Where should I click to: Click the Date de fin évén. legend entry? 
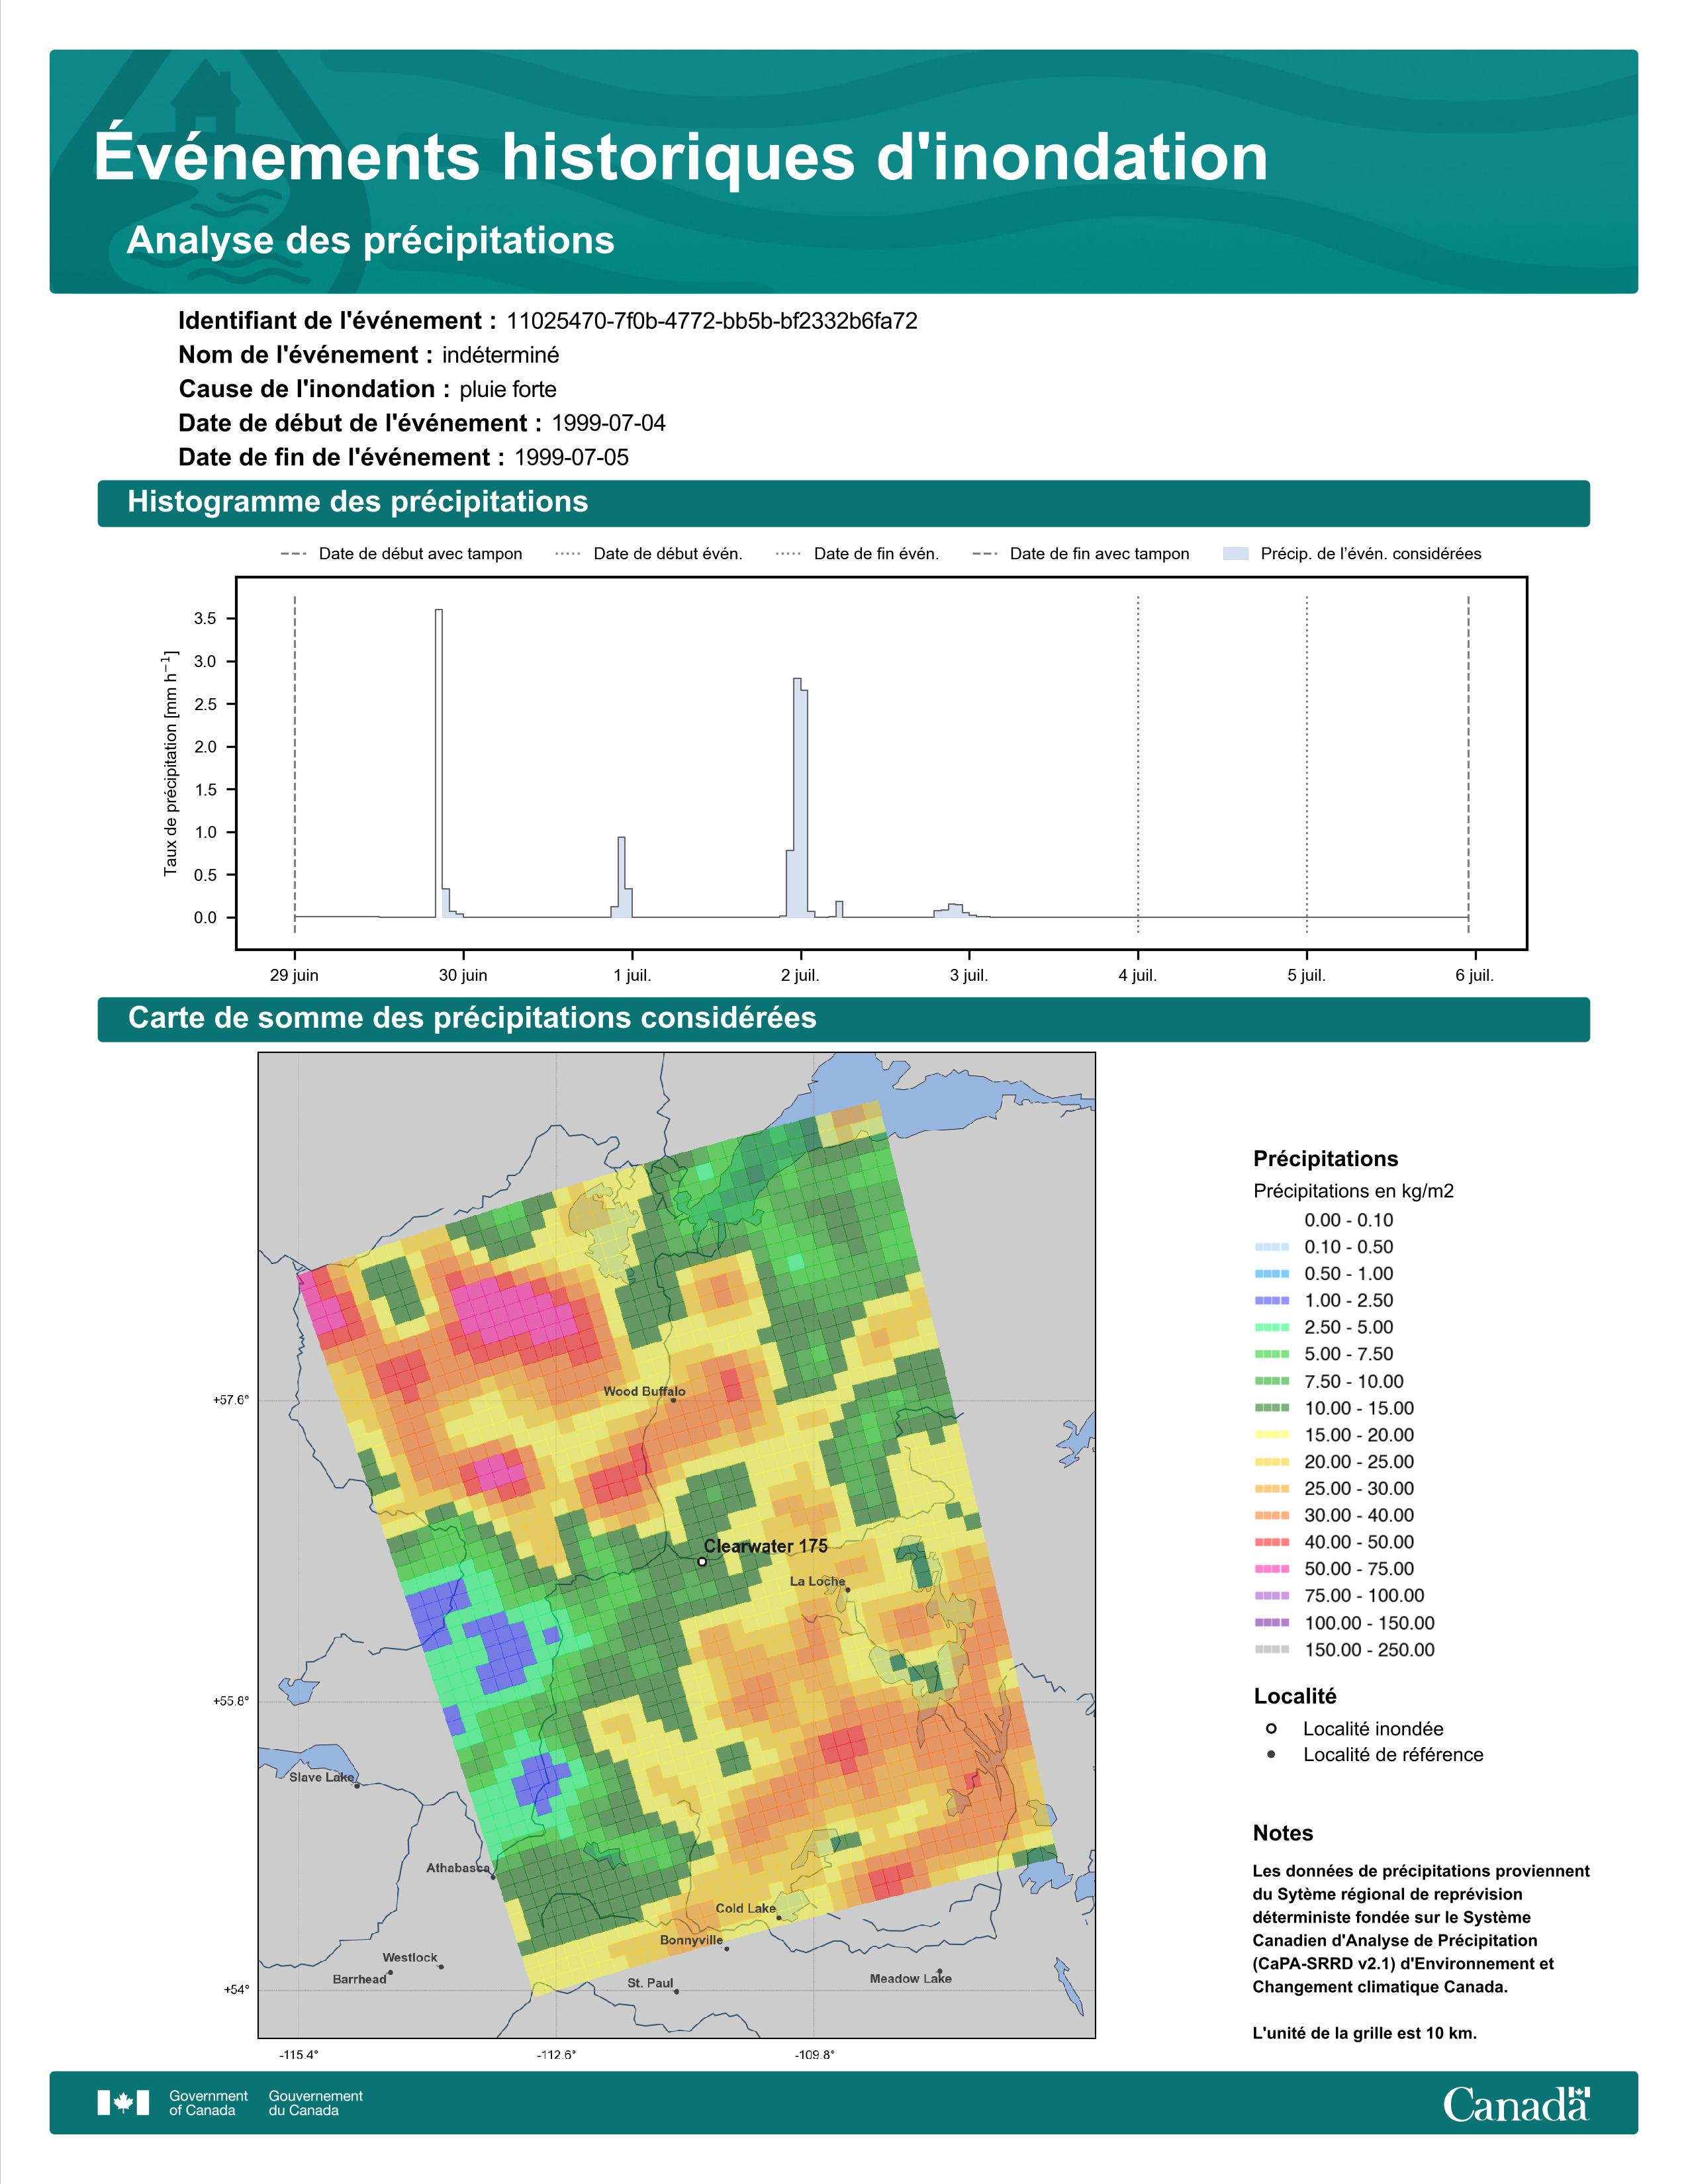857,554
